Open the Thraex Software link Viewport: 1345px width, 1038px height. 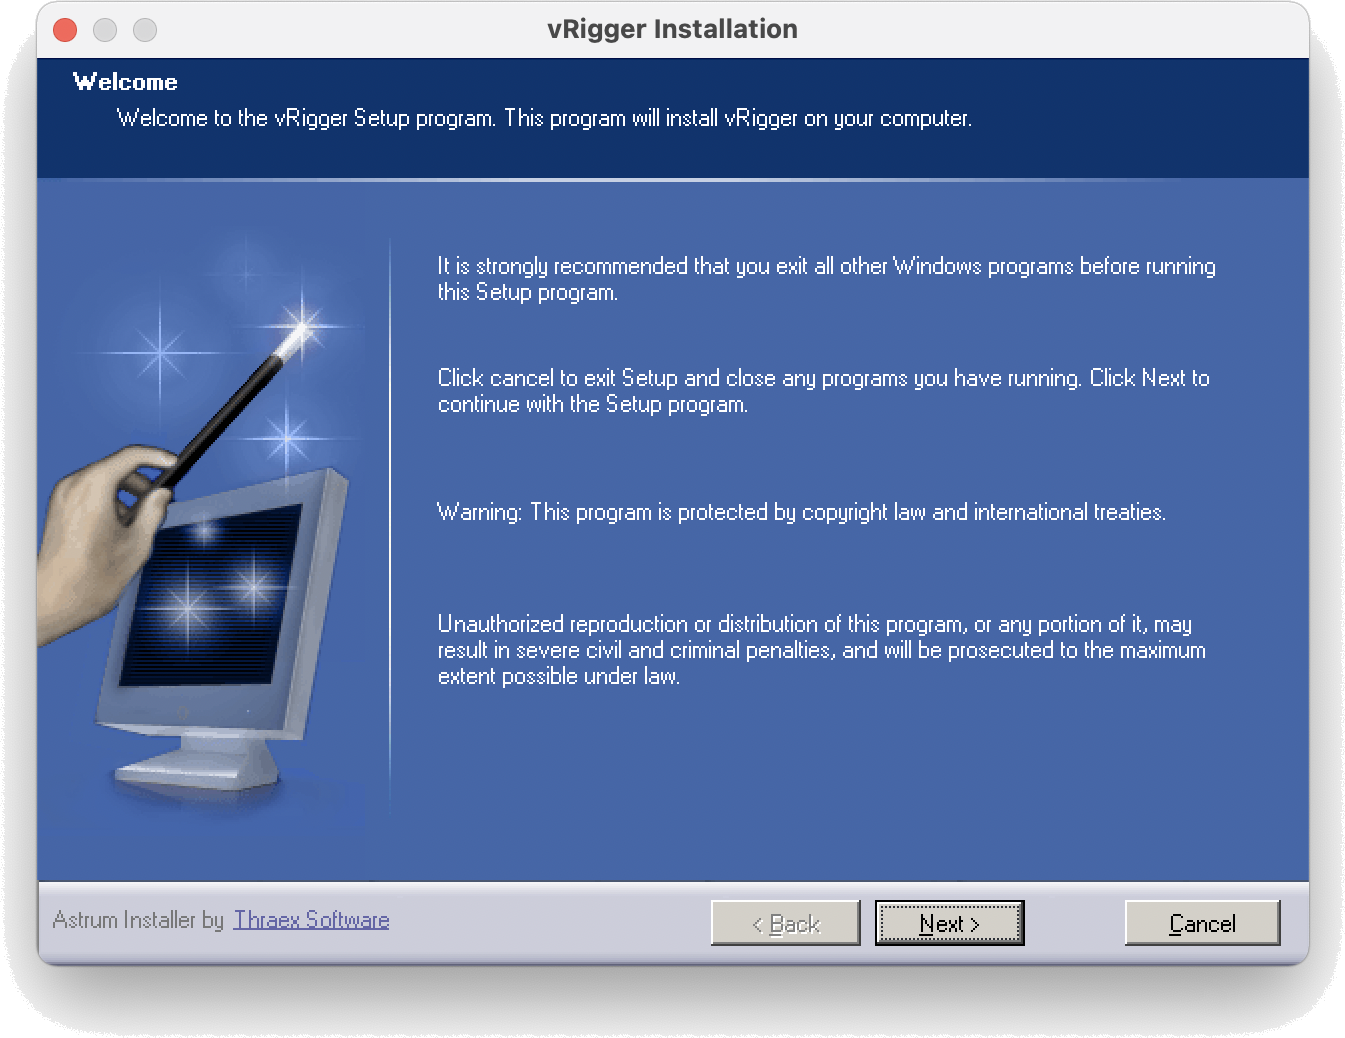(310, 920)
